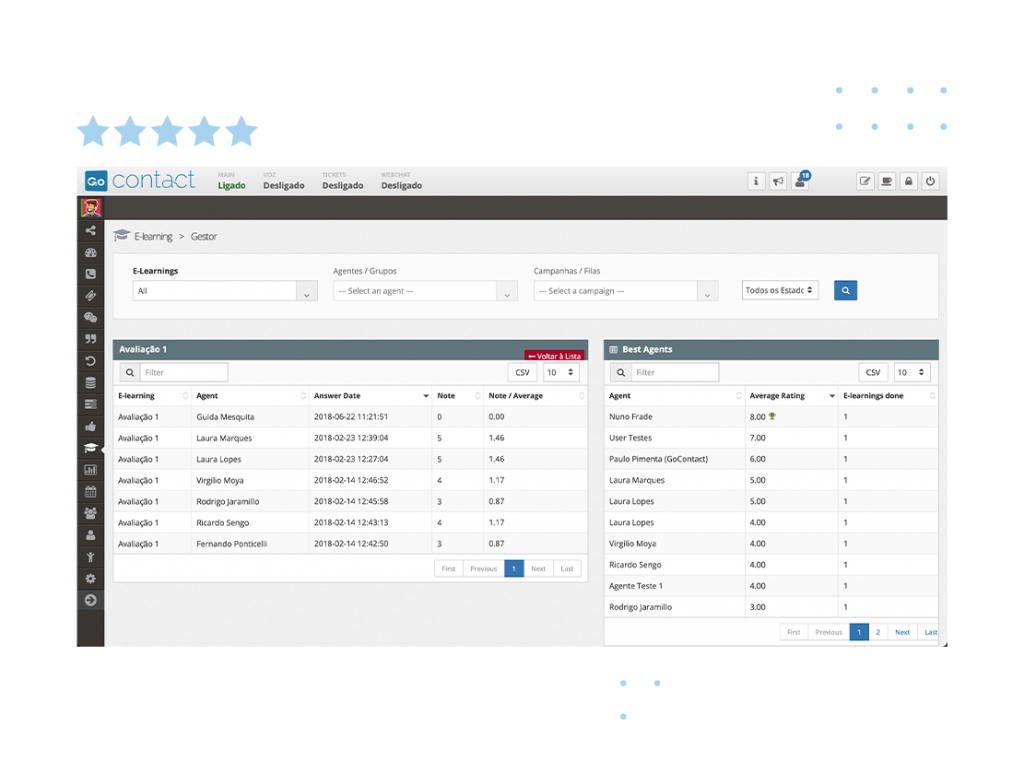Sort by 'E-learnings done' column header

pos(888,396)
